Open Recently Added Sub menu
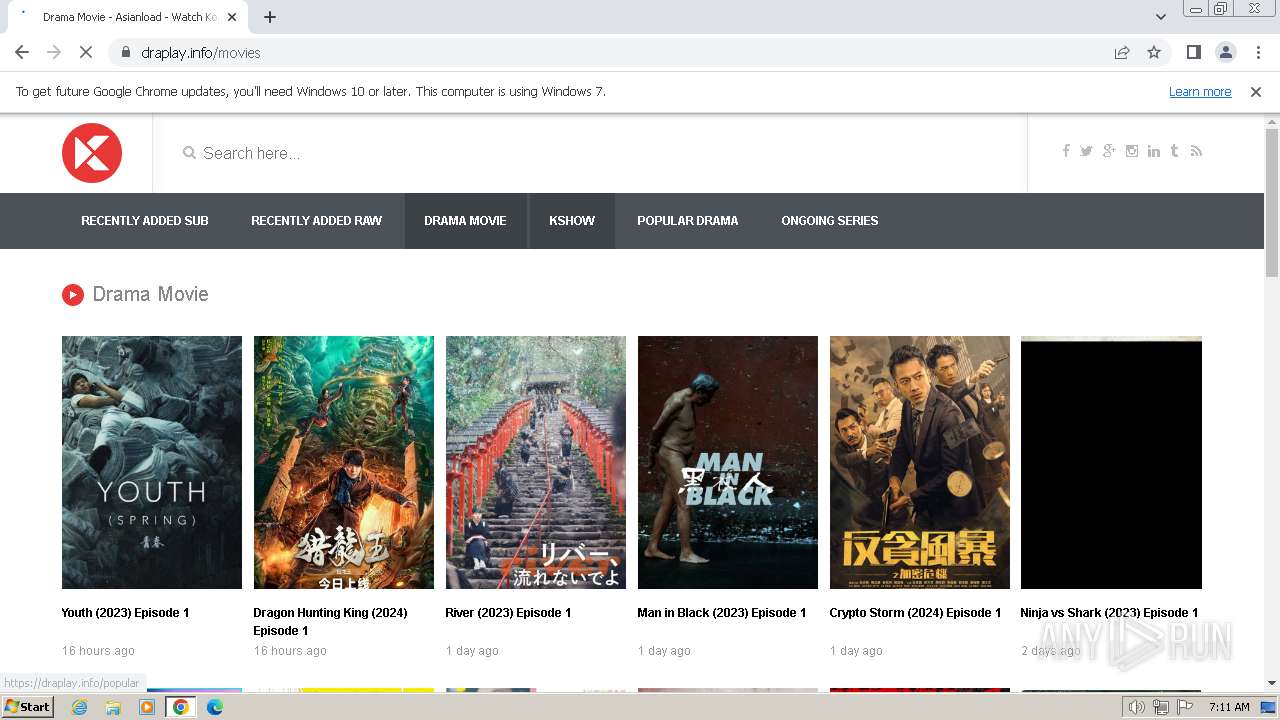Viewport: 1280px width, 720px height. pyautogui.click(x=145, y=221)
